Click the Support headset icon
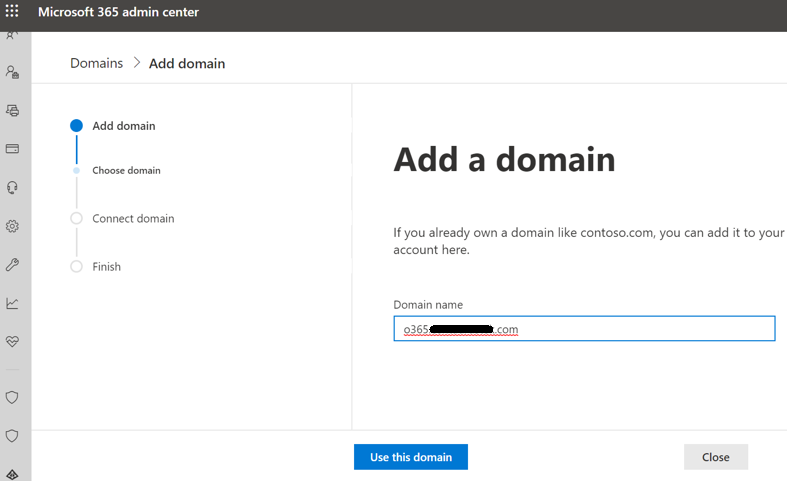The image size is (787, 481). [x=13, y=187]
